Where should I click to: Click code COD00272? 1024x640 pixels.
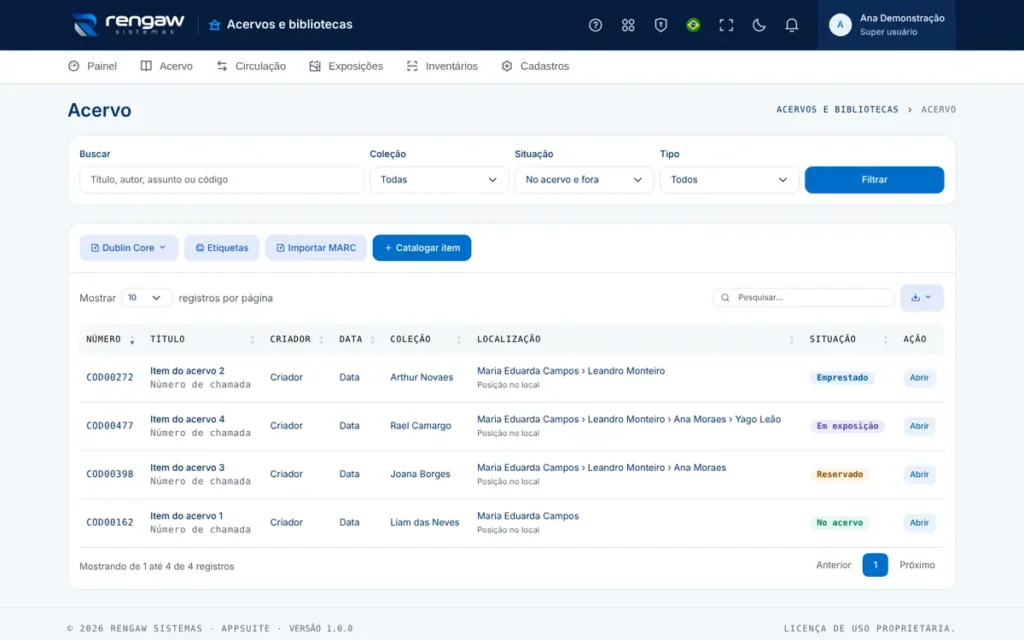click(x=110, y=377)
